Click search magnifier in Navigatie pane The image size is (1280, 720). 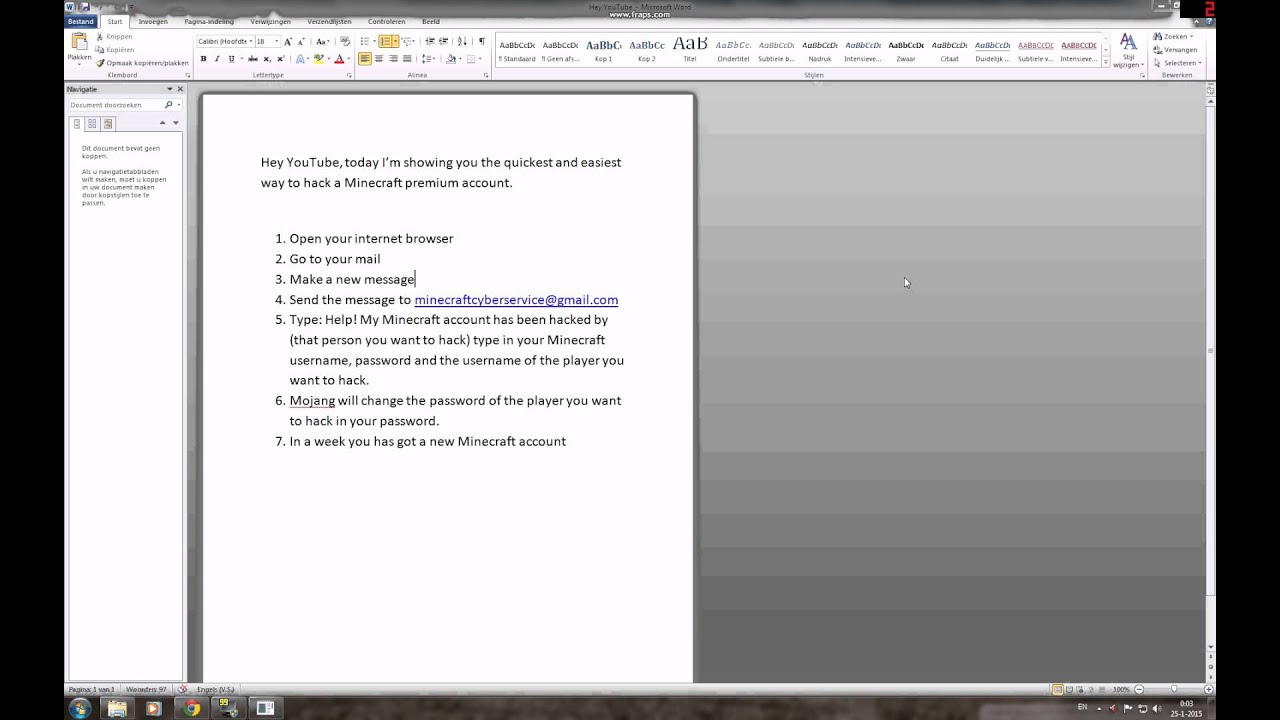[x=169, y=104]
